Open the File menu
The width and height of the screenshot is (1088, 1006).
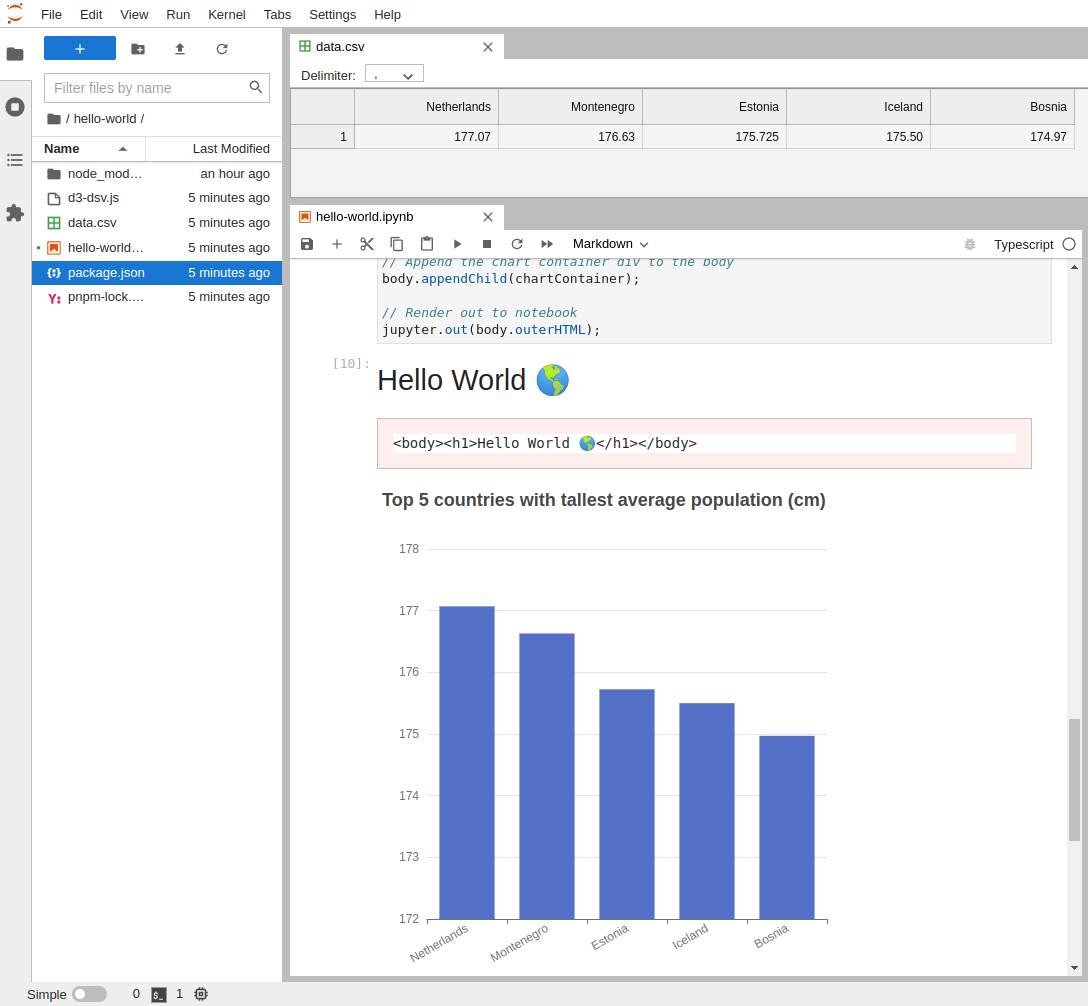click(x=51, y=15)
